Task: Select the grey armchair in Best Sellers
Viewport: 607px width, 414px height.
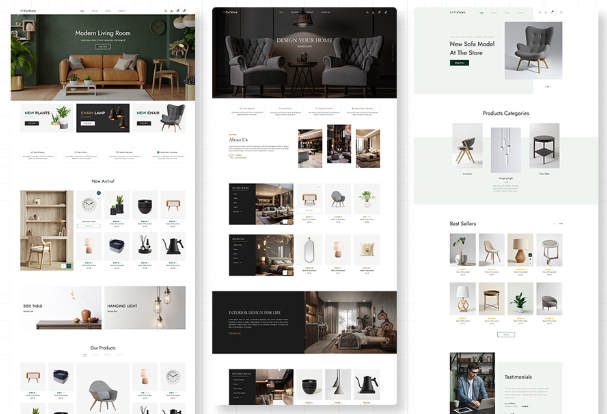Action: [549, 299]
